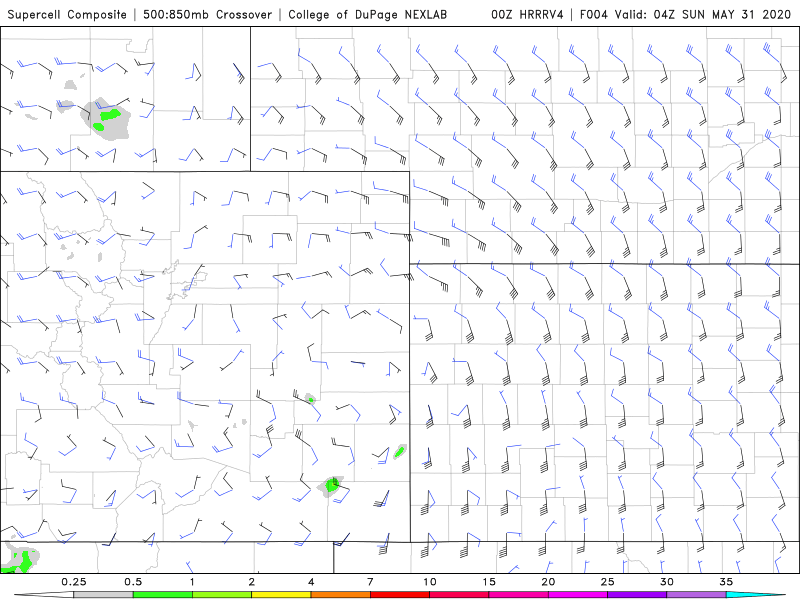Select the cyan arrow end of color bar
Screen dimensions: 800x600
pos(755,595)
